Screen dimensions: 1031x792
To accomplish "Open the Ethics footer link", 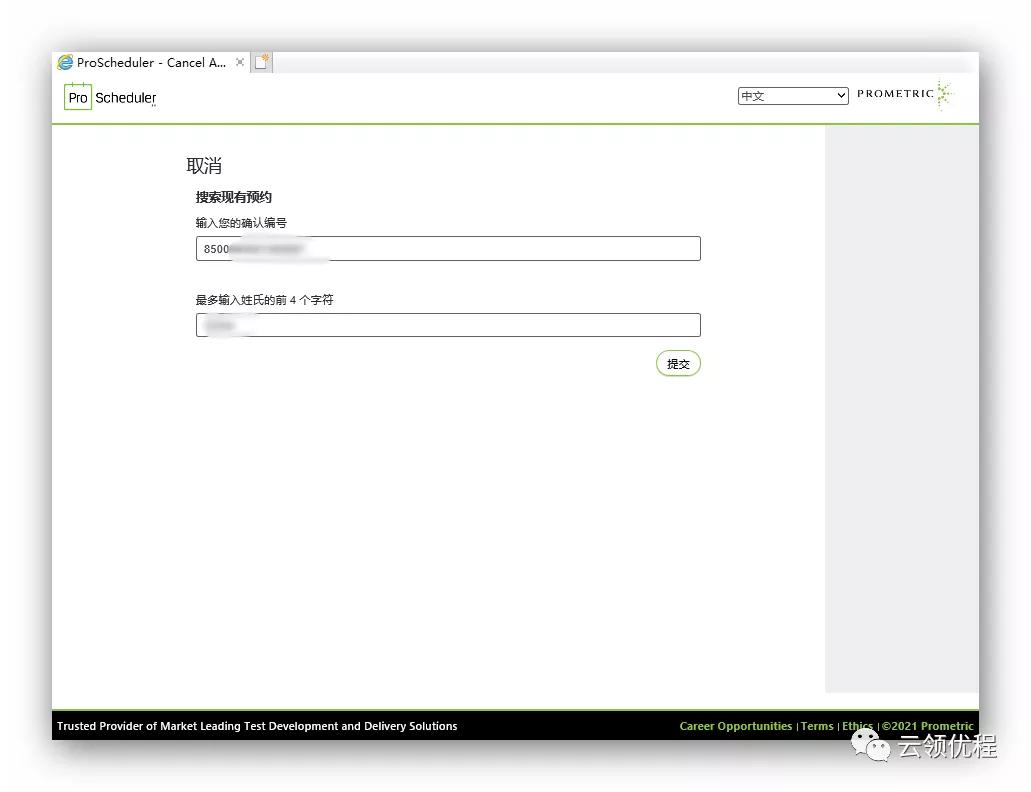I will coord(857,726).
